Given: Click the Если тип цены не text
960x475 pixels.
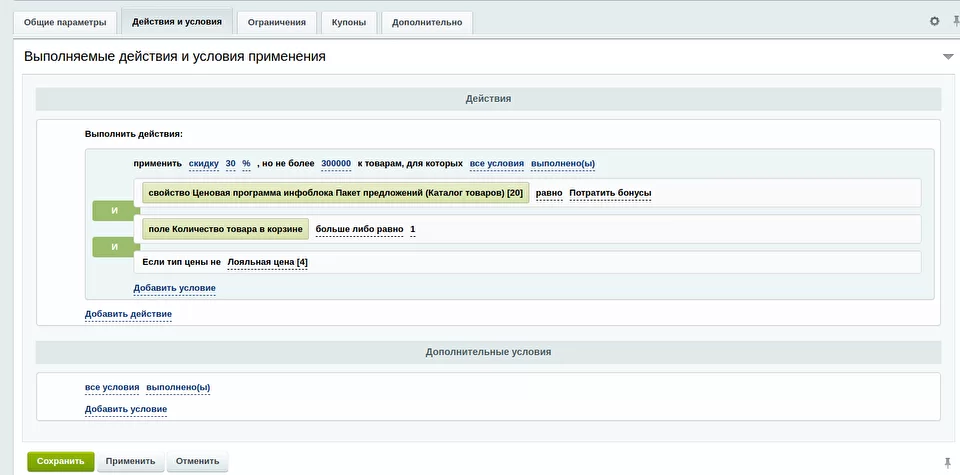Looking at the screenshot, I should click(x=181, y=263).
